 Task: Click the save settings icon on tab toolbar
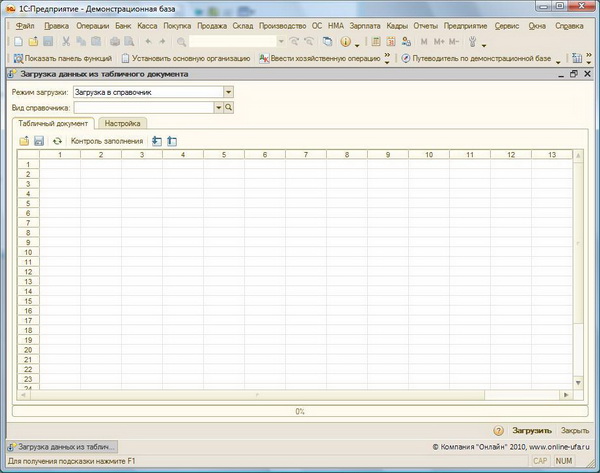[172, 141]
